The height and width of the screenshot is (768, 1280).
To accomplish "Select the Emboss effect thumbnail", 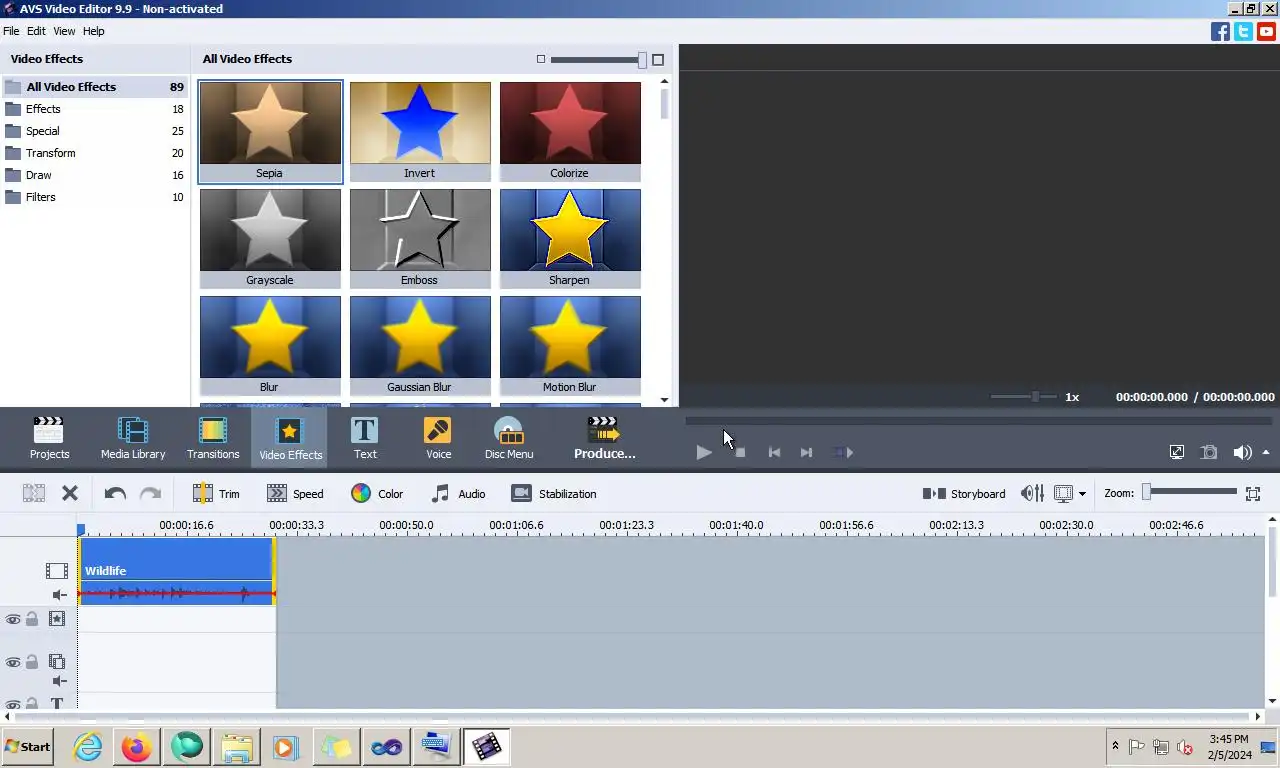I will (420, 239).
